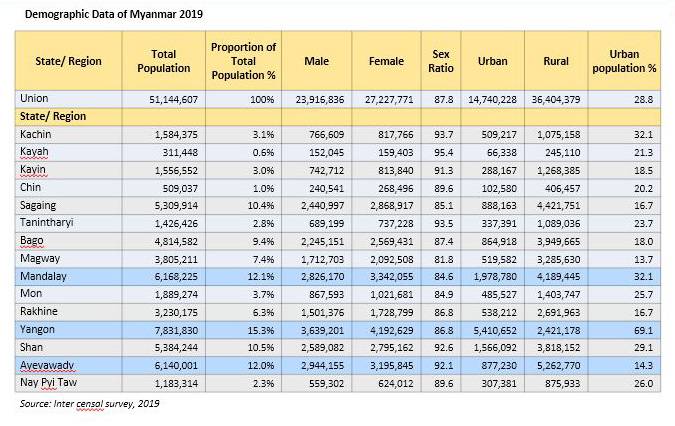
Task: Select the 'Proportion of Total Population %' header
Action: [243, 61]
